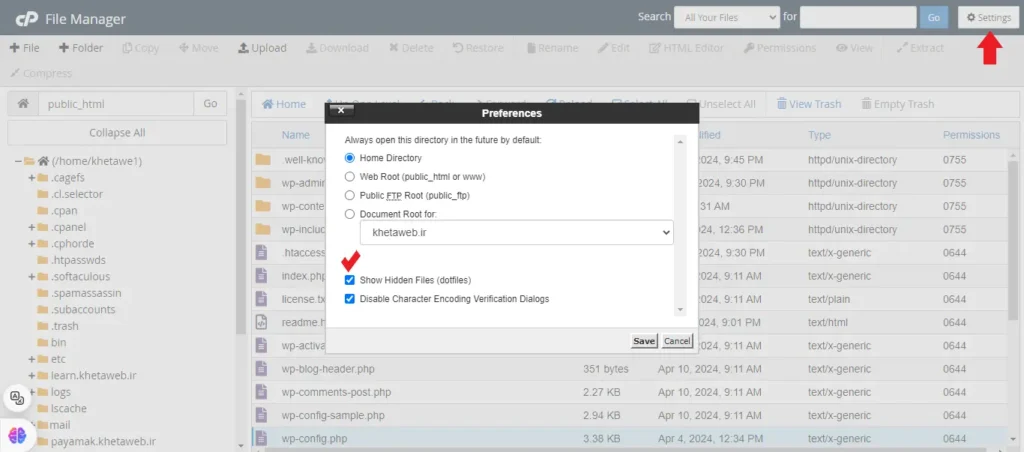Focus the search text field
Viewport: 1024px width, 452px height.
858,18
